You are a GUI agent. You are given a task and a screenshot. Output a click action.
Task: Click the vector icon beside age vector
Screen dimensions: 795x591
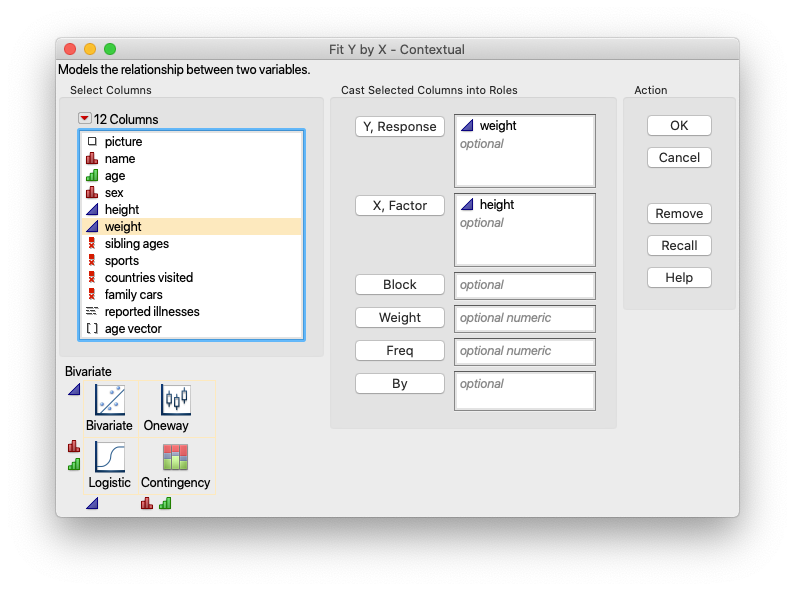tap(92, 328)
